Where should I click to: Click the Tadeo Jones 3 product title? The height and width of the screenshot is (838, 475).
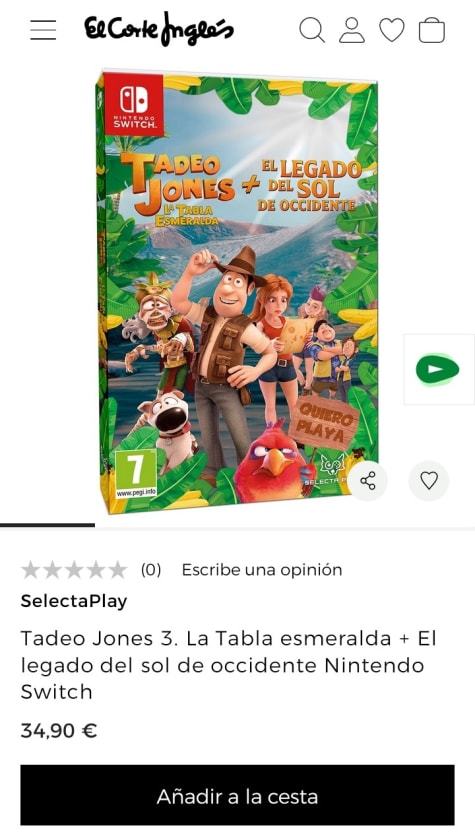(x=229, y=665)
